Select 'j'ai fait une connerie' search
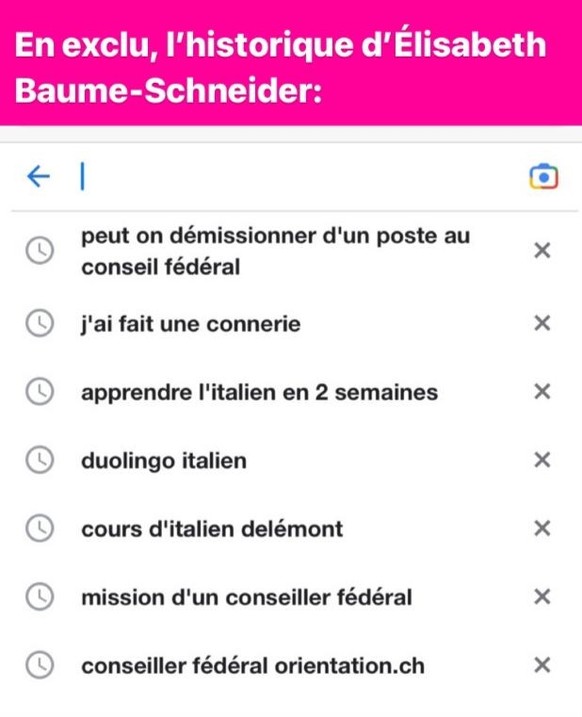The image size is (582, 717). coord(191,324)
